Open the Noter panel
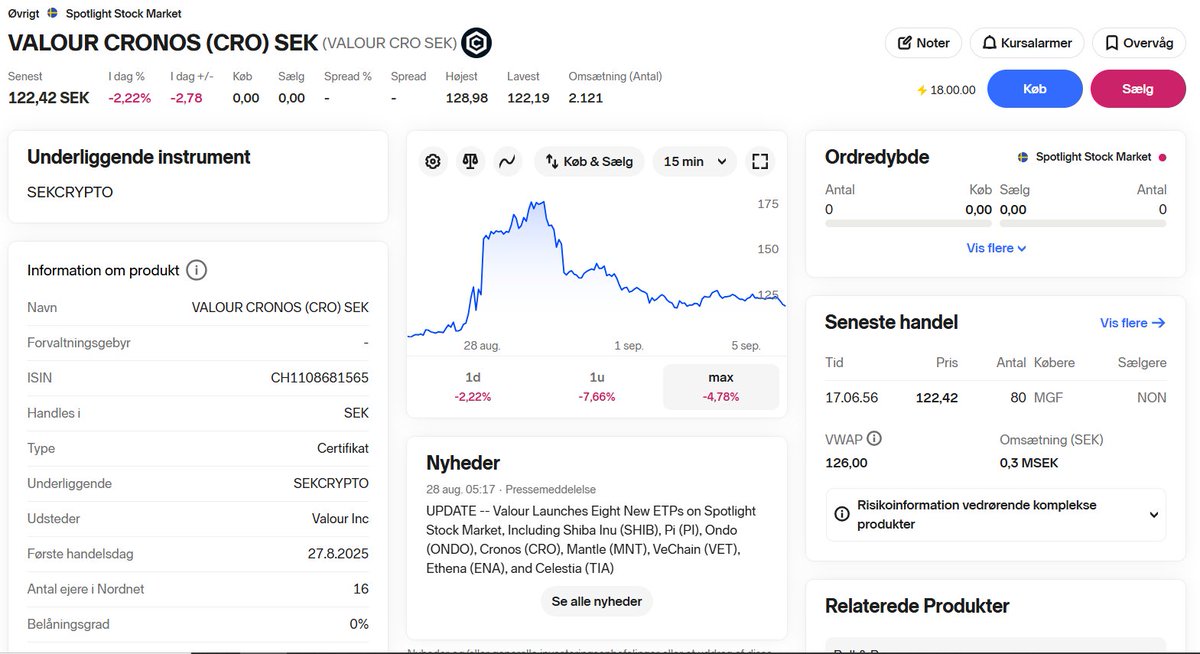 922,42
